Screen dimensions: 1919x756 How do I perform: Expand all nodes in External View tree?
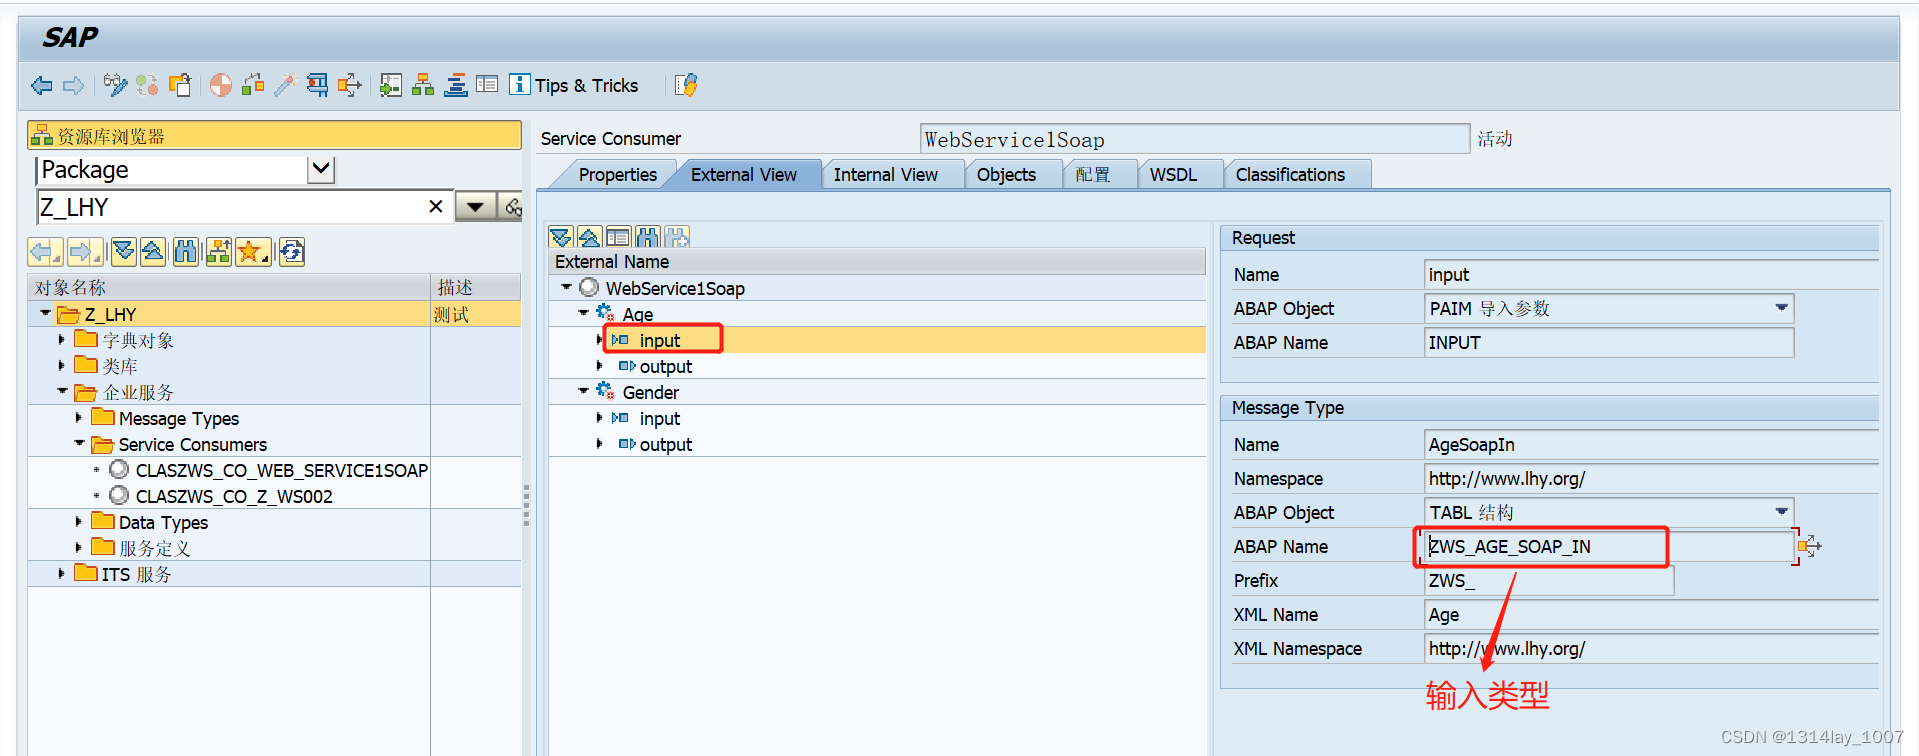pyautogui.click(x=561, y=237)
